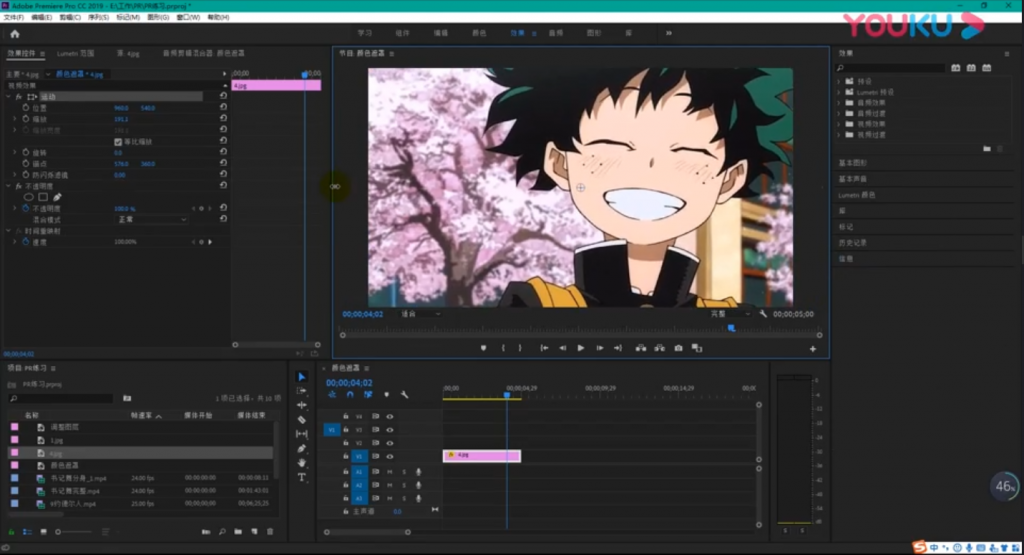1024x555 pixels.
Task: Switch to 颜色 workspace tab
Action: point(479,33)
